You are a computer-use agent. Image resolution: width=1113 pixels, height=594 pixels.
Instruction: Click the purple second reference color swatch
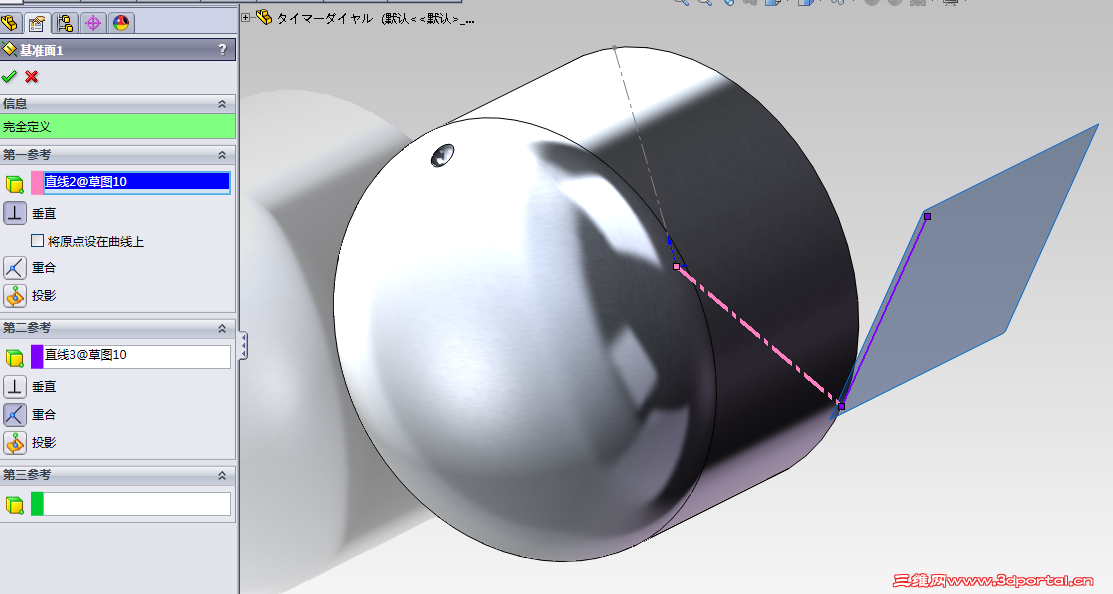(x=37, y=356)
